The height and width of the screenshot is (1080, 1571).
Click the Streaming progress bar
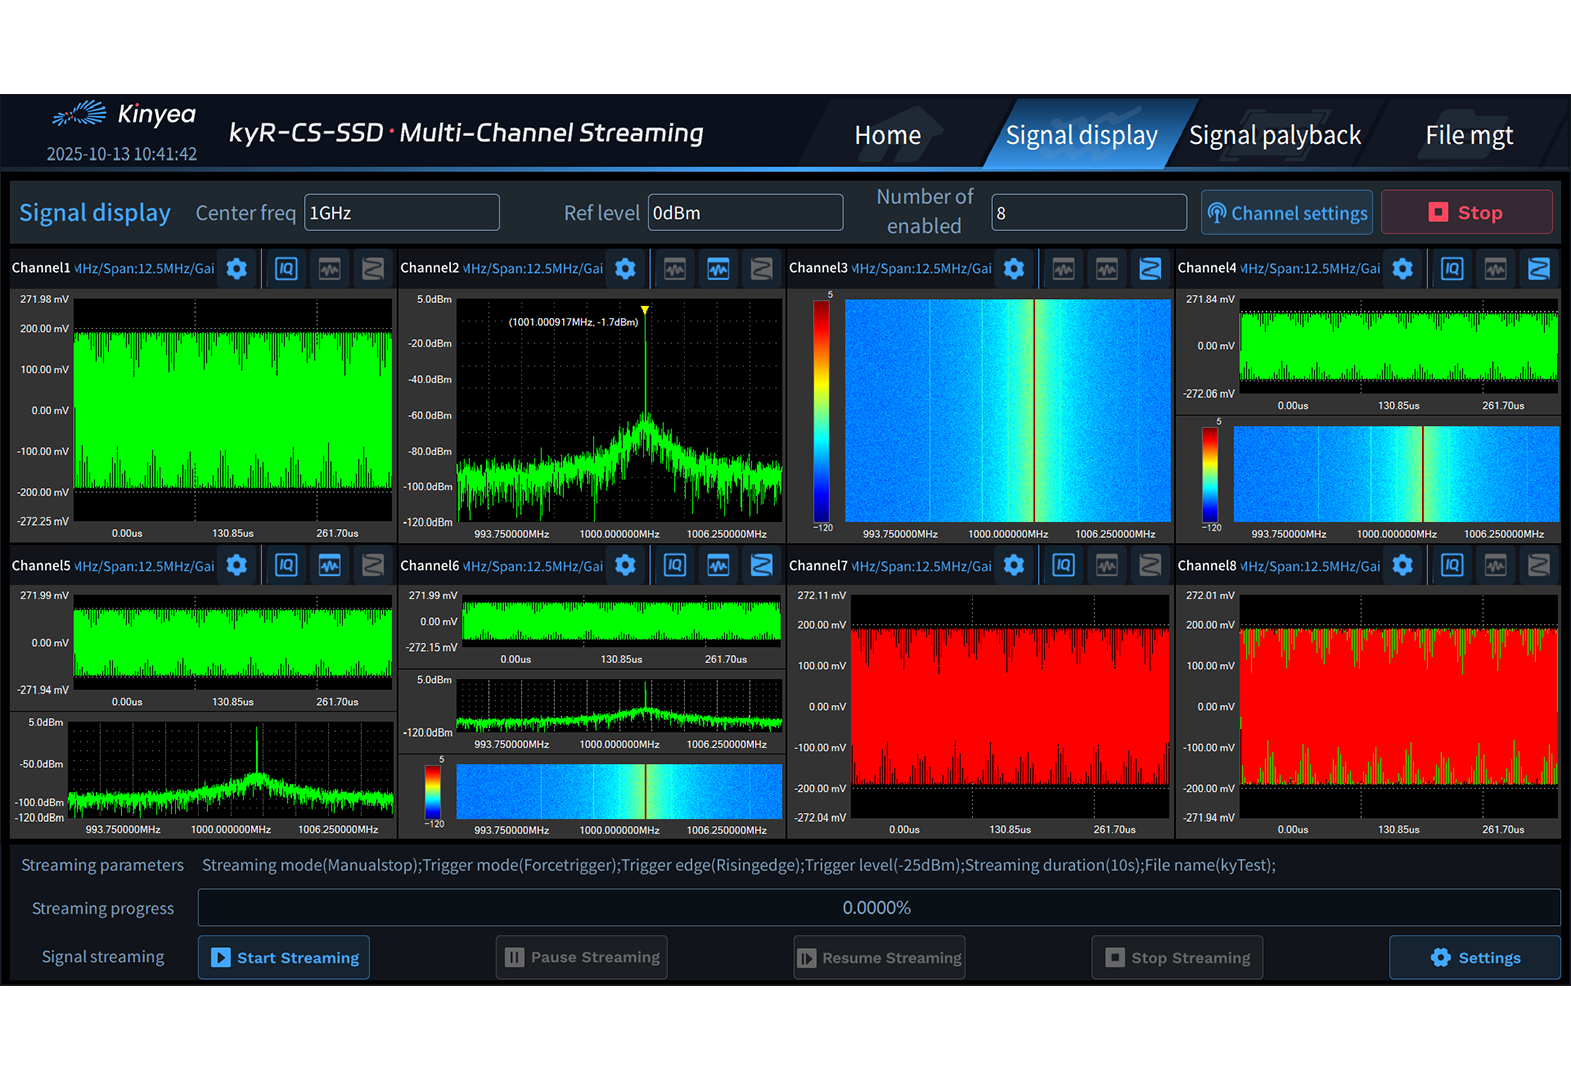point(878,908)
